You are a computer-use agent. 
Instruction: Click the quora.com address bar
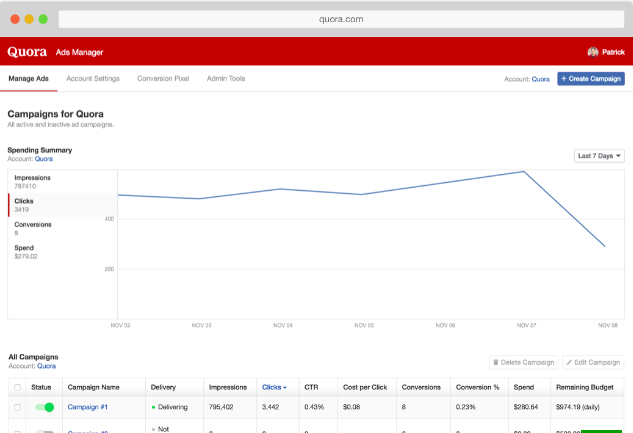click(x=341, y=19)
